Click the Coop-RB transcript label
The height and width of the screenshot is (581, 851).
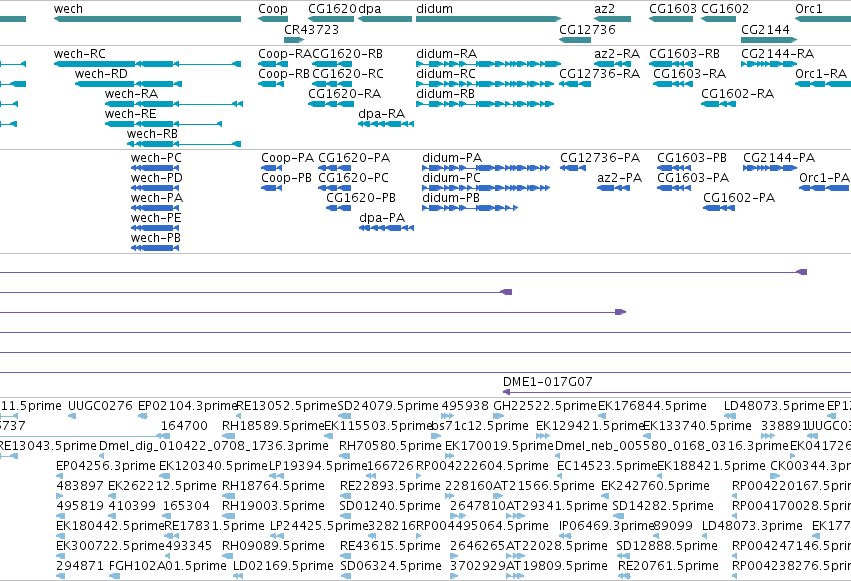(x=284, y=74)
